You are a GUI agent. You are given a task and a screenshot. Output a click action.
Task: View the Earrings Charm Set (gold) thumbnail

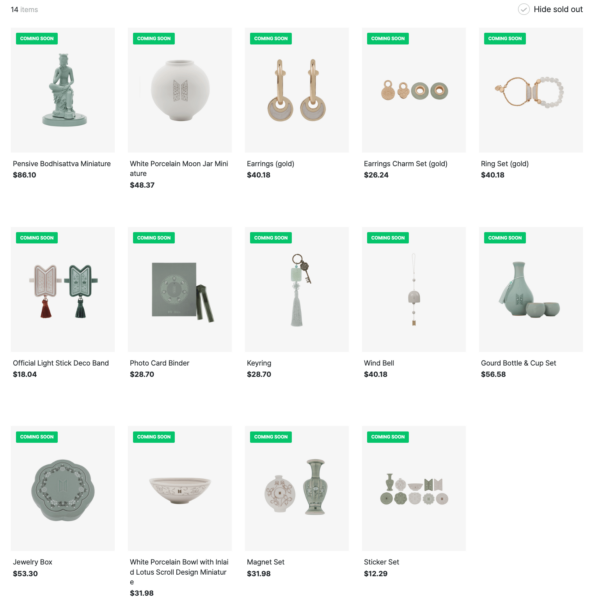coord(414,90)
